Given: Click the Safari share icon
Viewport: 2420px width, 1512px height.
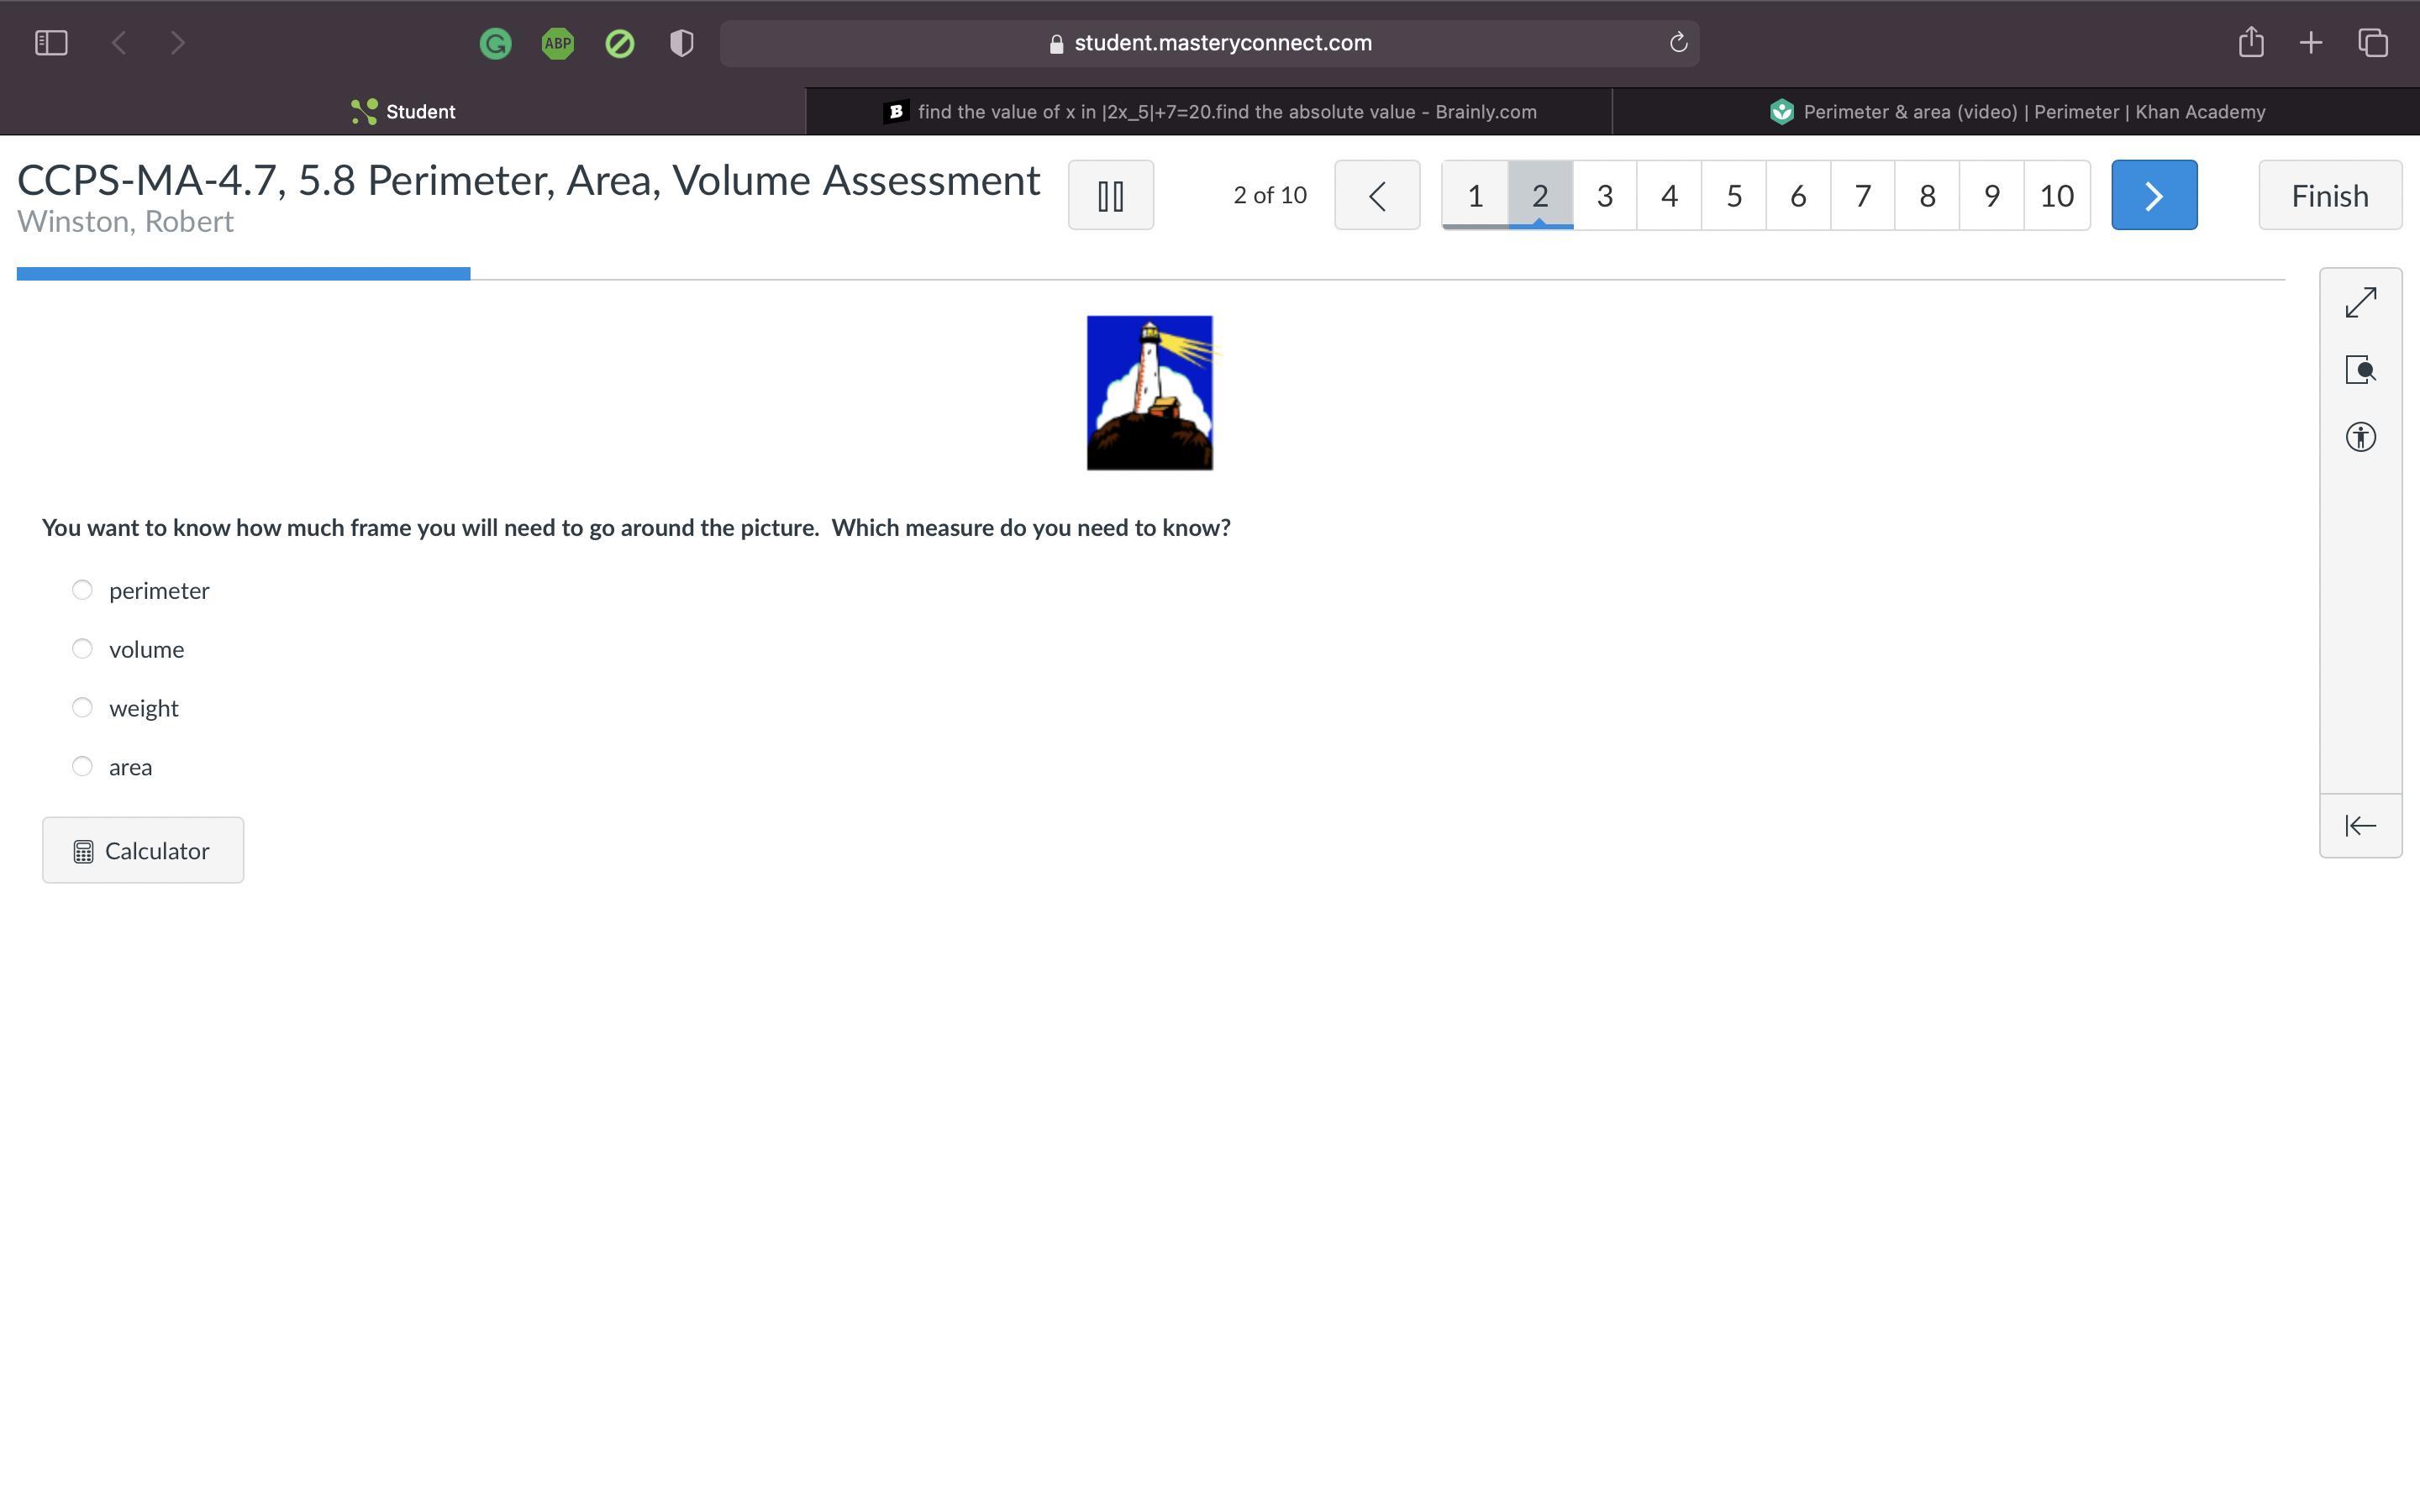Looking at the screenshot, I should pyautogui.click(x=2250, y=43).
